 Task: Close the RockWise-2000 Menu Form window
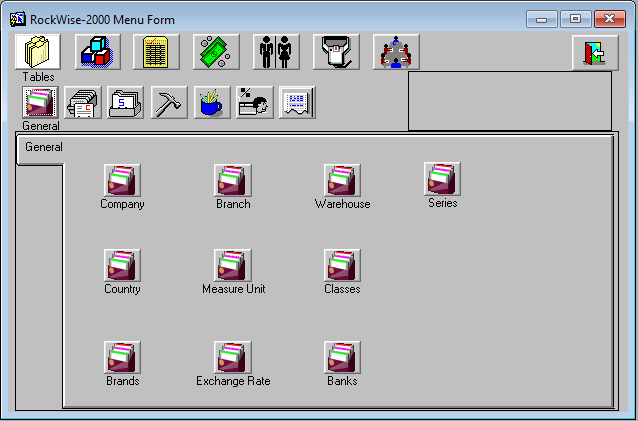click(610, 19)
